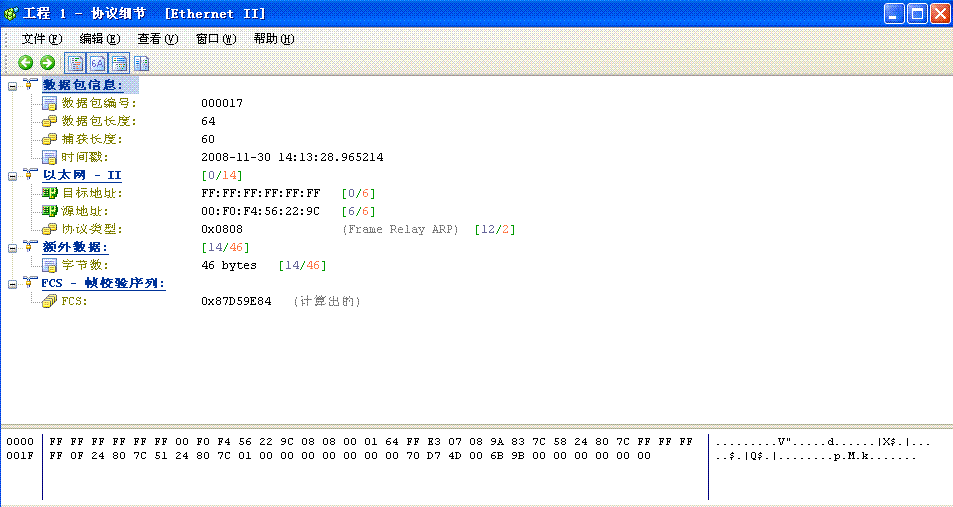The width and height of the screenshot is (953, 507).
Task: Click the 捕获长度 row icon
Action: (x=49, y=139)
